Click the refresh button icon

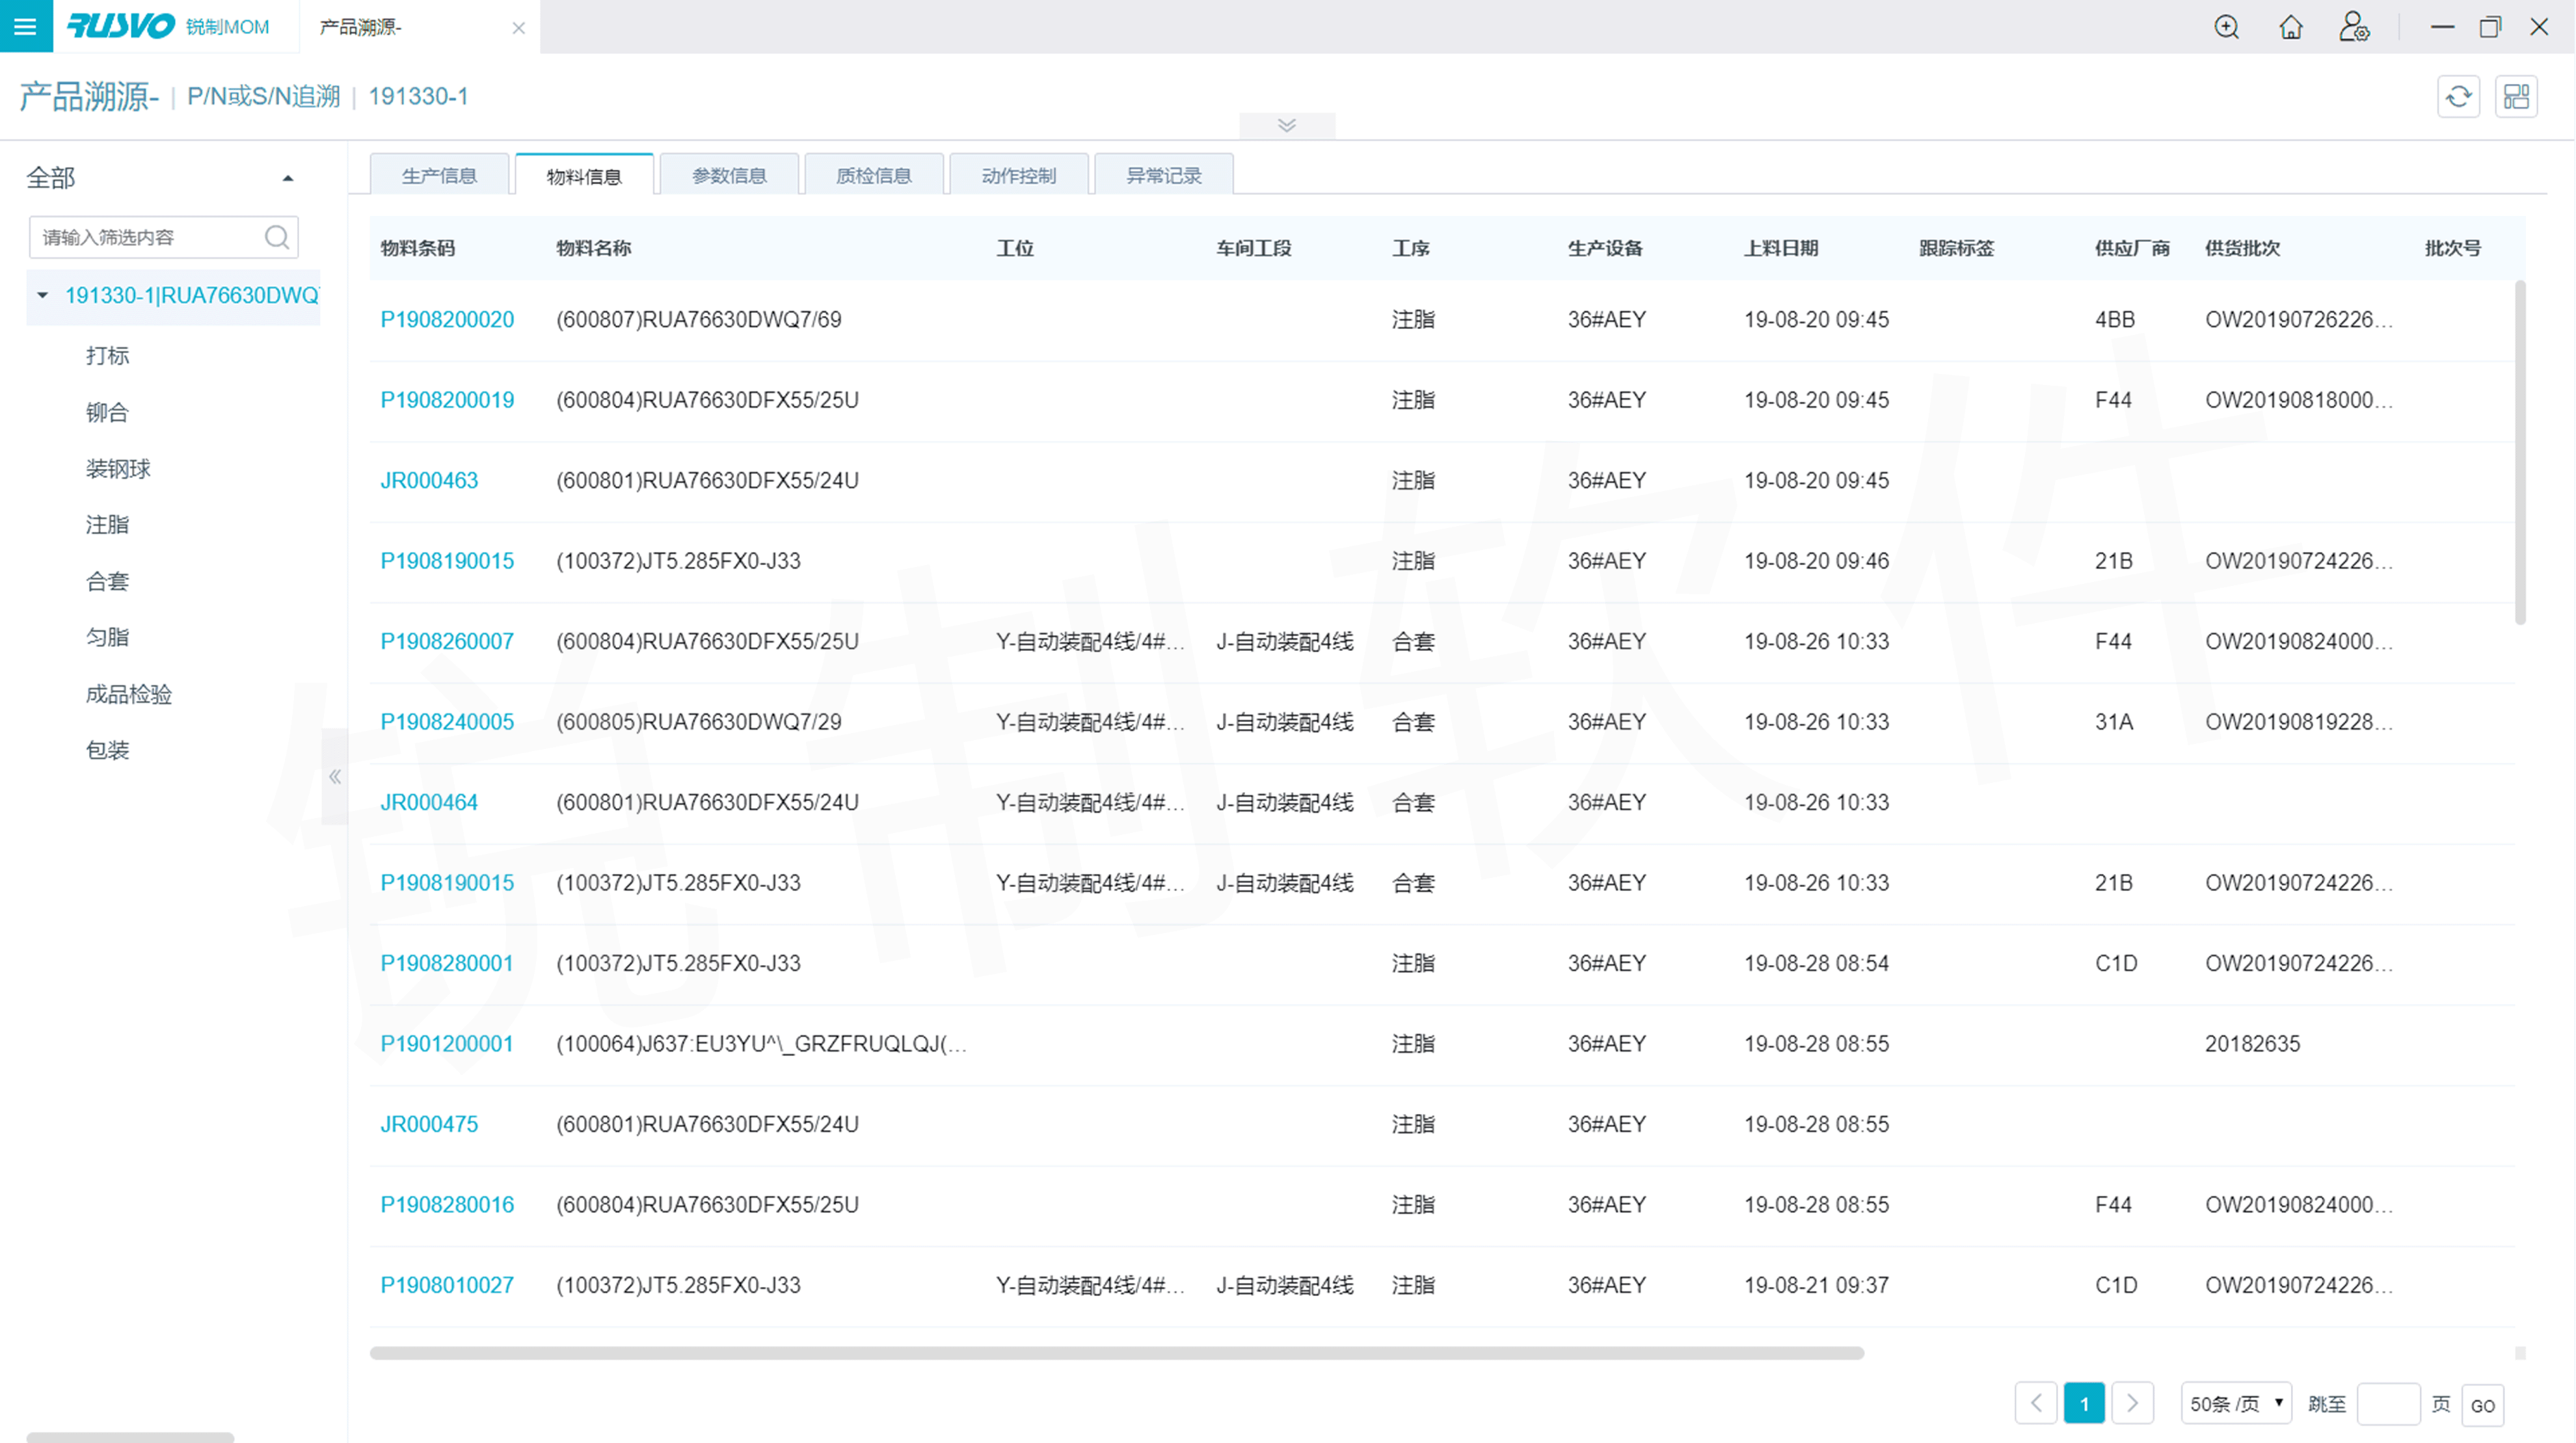[2458, 97]
